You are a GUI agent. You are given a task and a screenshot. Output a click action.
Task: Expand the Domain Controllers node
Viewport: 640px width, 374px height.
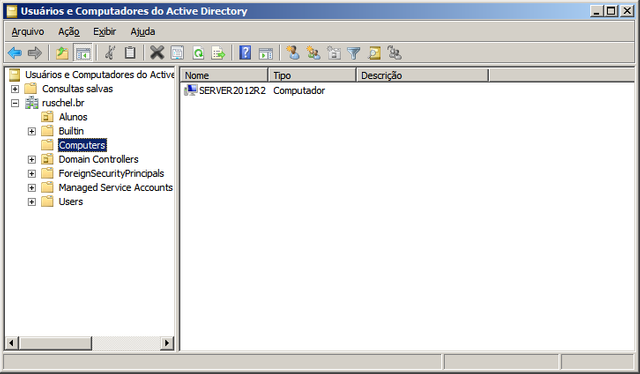pos(32,160)
